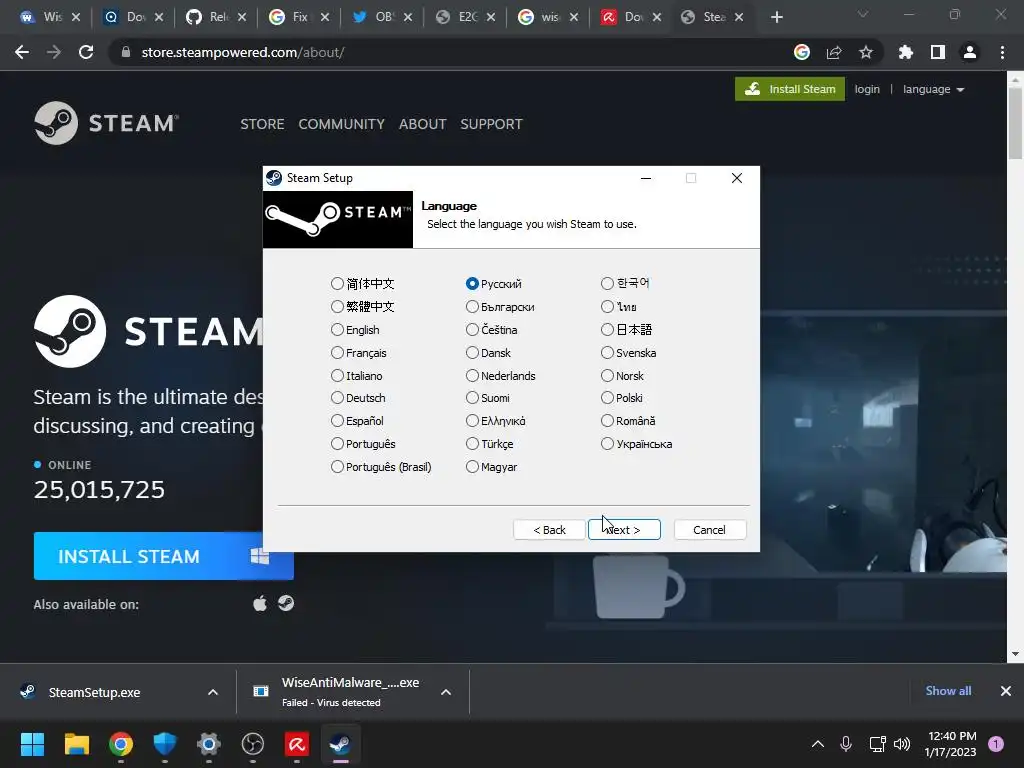The image size is (1024, 768).
Task: Open Windows Security shield in taskbar
Action: coord(165,744)
